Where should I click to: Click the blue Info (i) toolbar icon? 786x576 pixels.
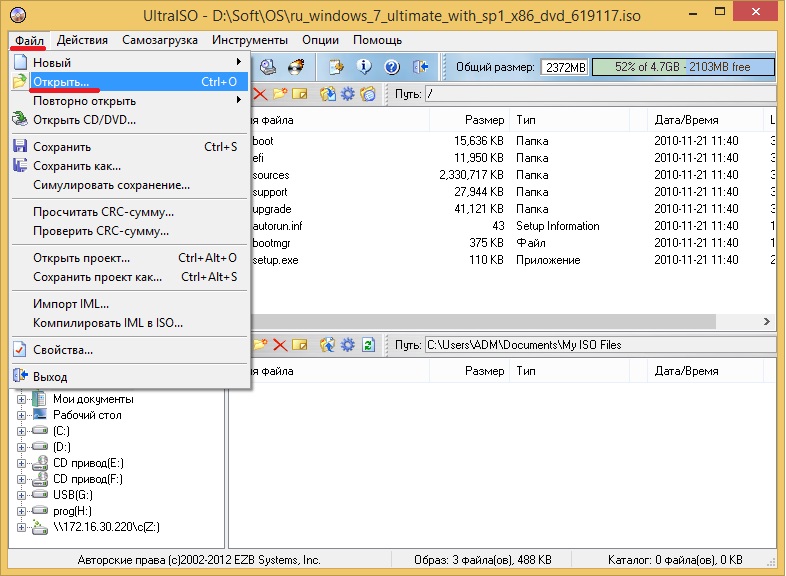(364, 67)
